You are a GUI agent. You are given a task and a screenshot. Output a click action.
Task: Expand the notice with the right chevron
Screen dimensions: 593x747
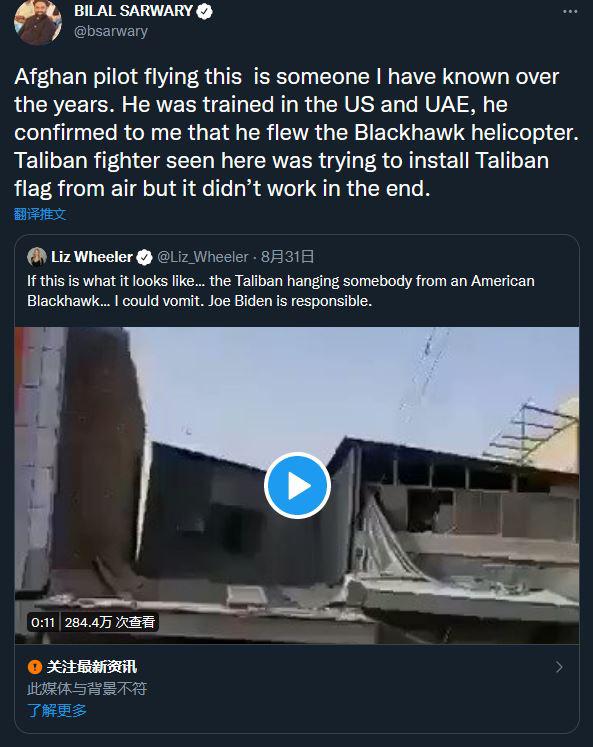click(559, 667)
